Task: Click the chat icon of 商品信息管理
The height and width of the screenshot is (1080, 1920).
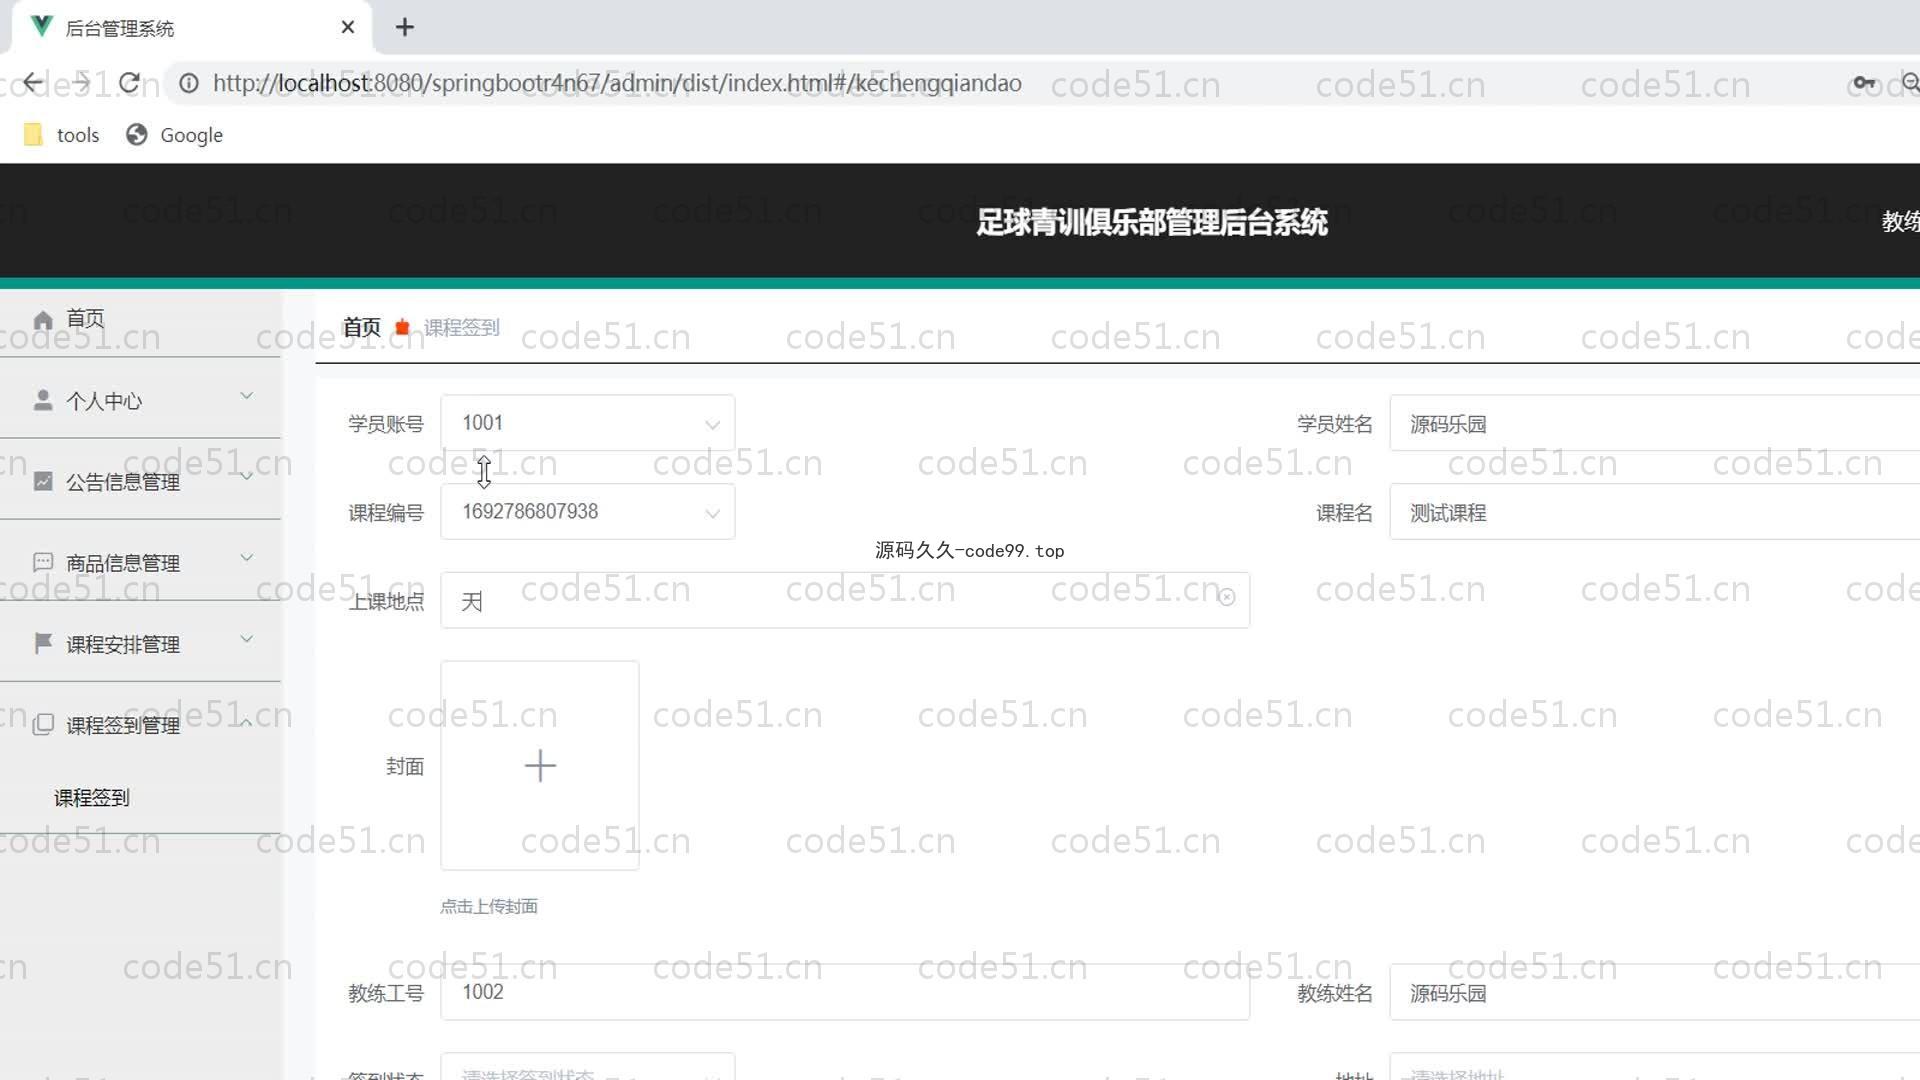Action: [43, 562]
